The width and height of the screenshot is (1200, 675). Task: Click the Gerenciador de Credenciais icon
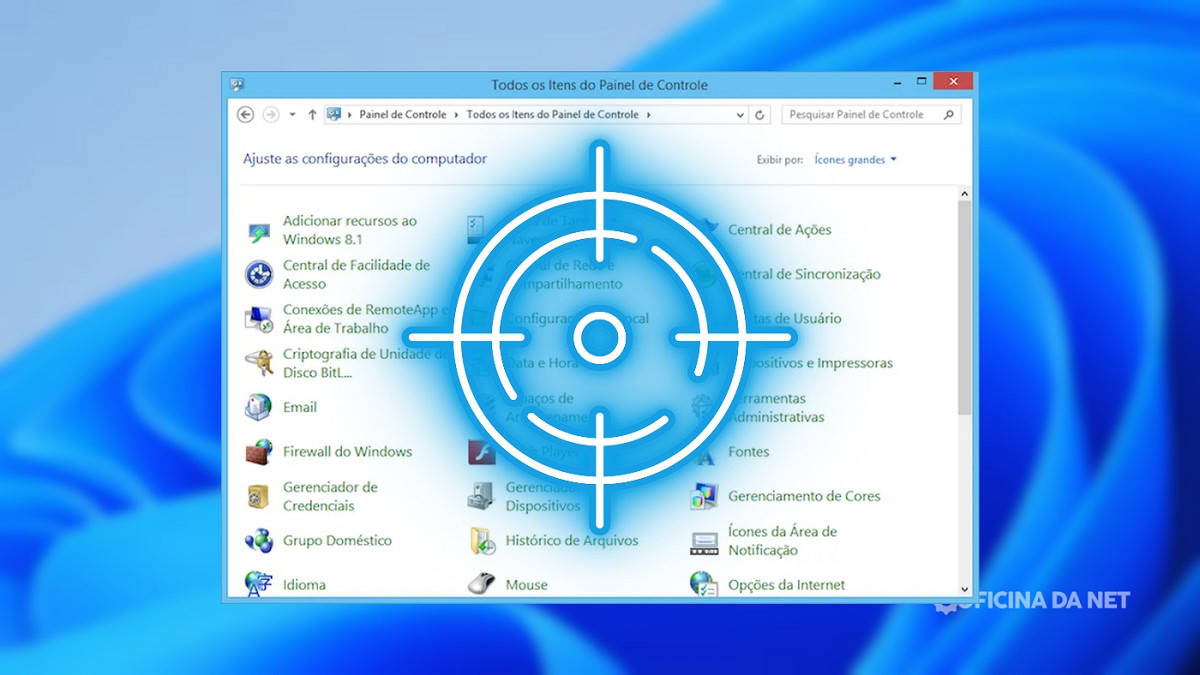[x=259, y=496]
